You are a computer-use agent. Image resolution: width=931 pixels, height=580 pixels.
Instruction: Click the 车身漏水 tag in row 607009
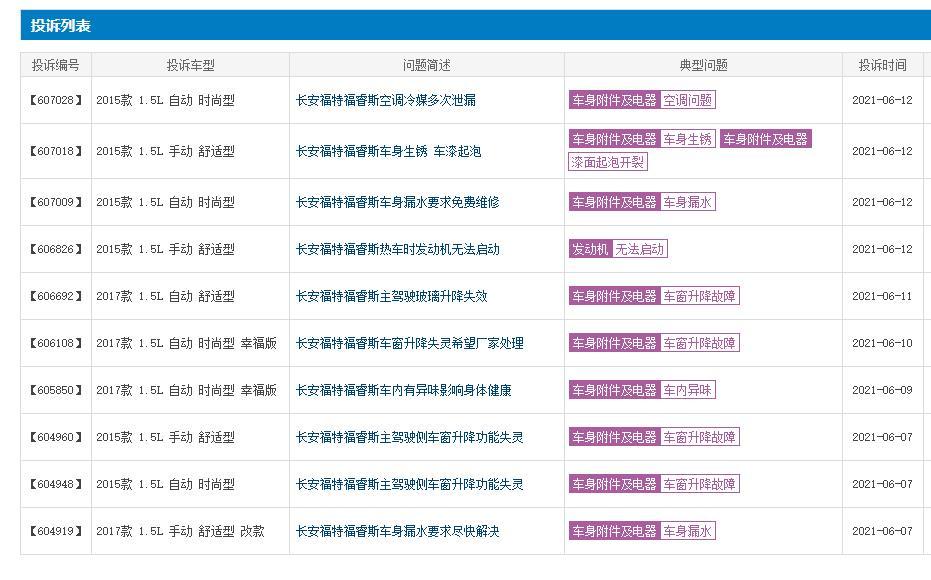(x=688, y=202)
